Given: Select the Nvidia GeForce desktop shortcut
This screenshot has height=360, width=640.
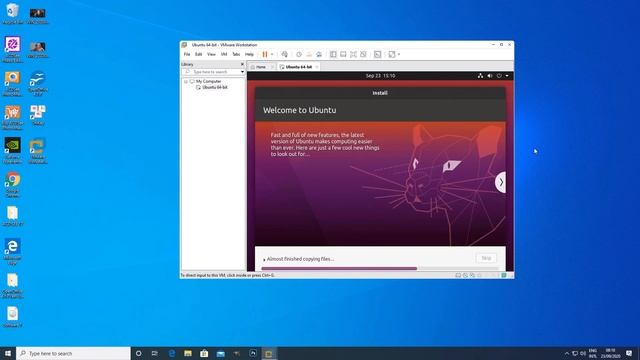Looking at the screenshot, I should pyautogui.click(x=13, y=151).
